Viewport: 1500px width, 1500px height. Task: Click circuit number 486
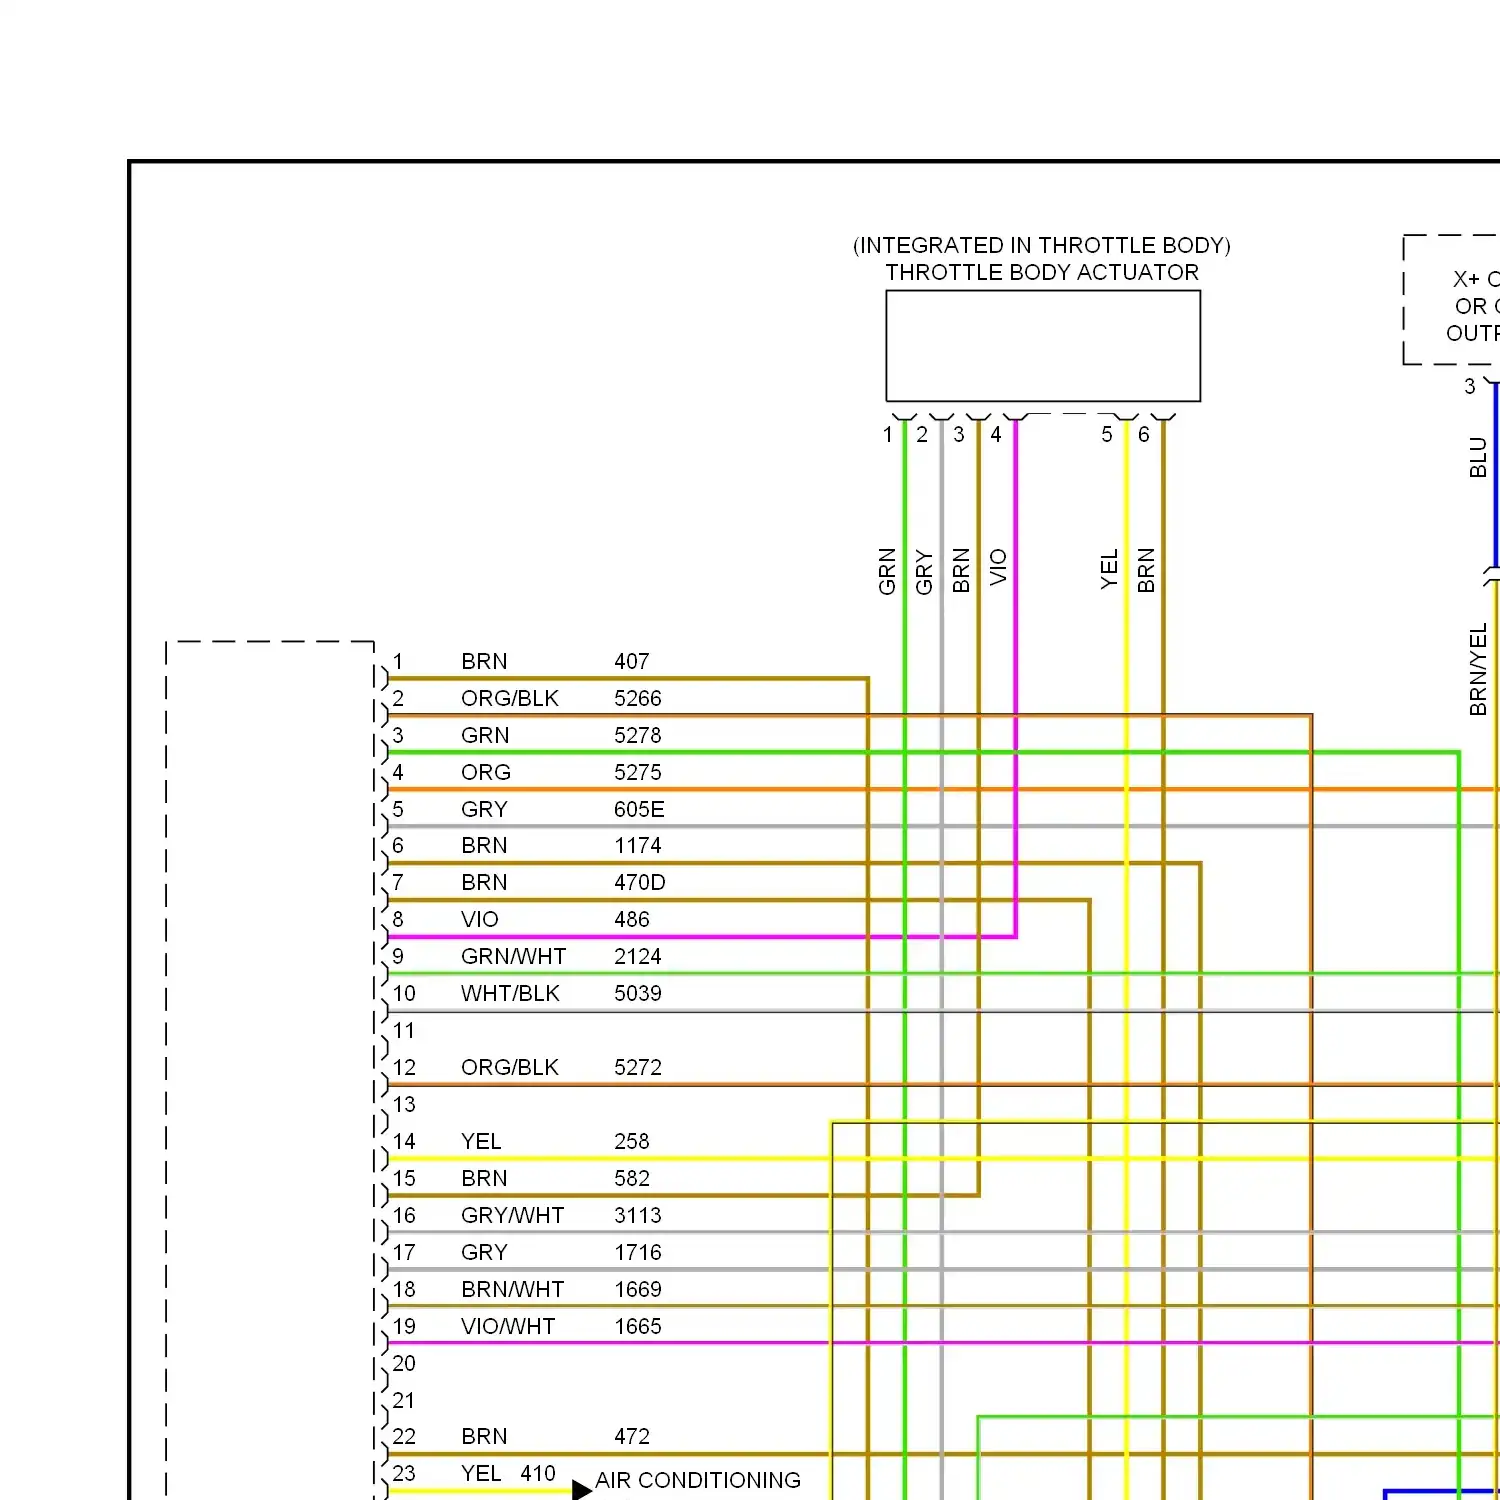632,920
